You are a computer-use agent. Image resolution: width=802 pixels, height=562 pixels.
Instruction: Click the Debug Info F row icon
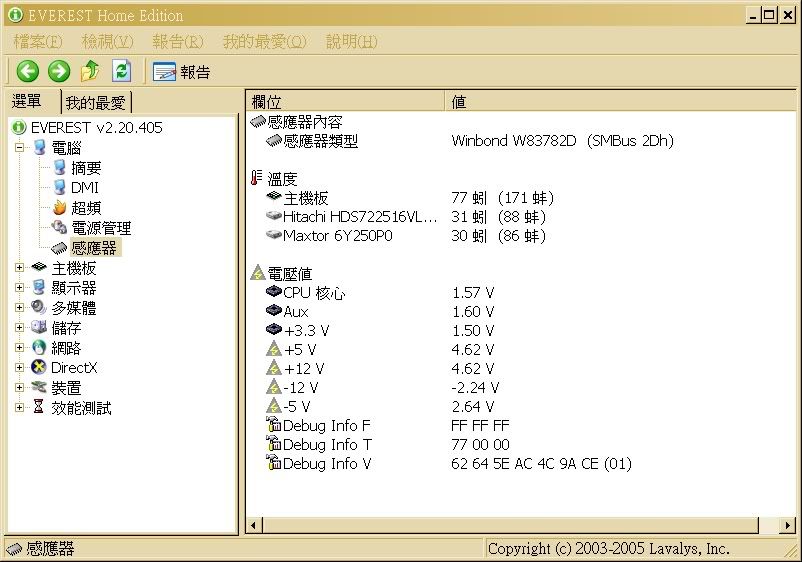pos(274,424)
